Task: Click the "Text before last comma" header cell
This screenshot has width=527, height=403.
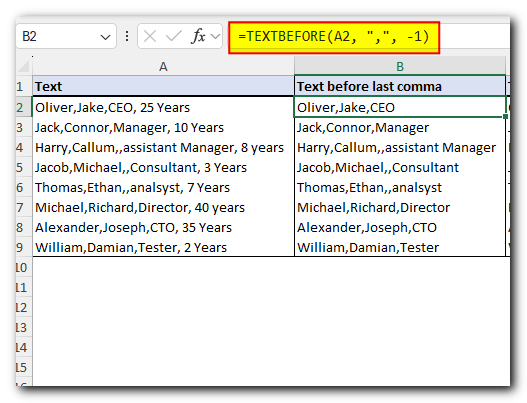Action: [400, 86]
